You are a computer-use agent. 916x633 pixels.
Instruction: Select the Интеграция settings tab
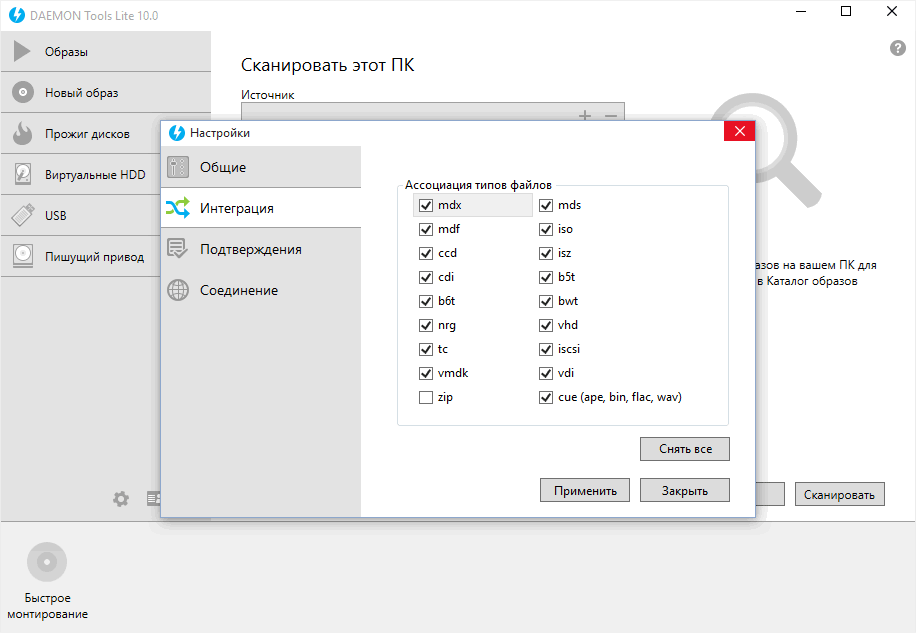pyautogui.click(x=261, y=208)
